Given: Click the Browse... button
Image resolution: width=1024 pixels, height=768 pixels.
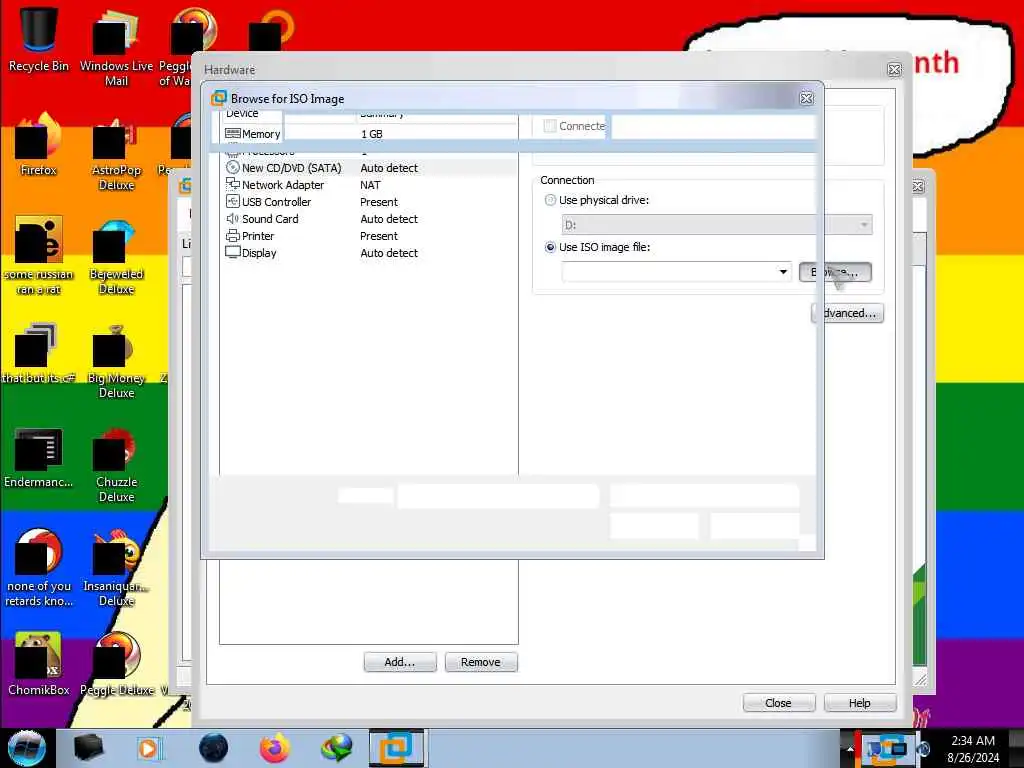Looking at the screenshot, I should point(835,272).
